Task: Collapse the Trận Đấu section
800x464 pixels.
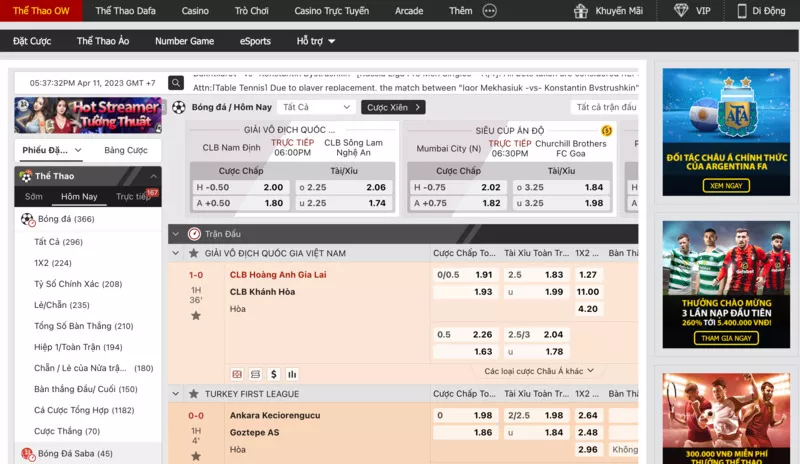Action: (x=176, y=234)
